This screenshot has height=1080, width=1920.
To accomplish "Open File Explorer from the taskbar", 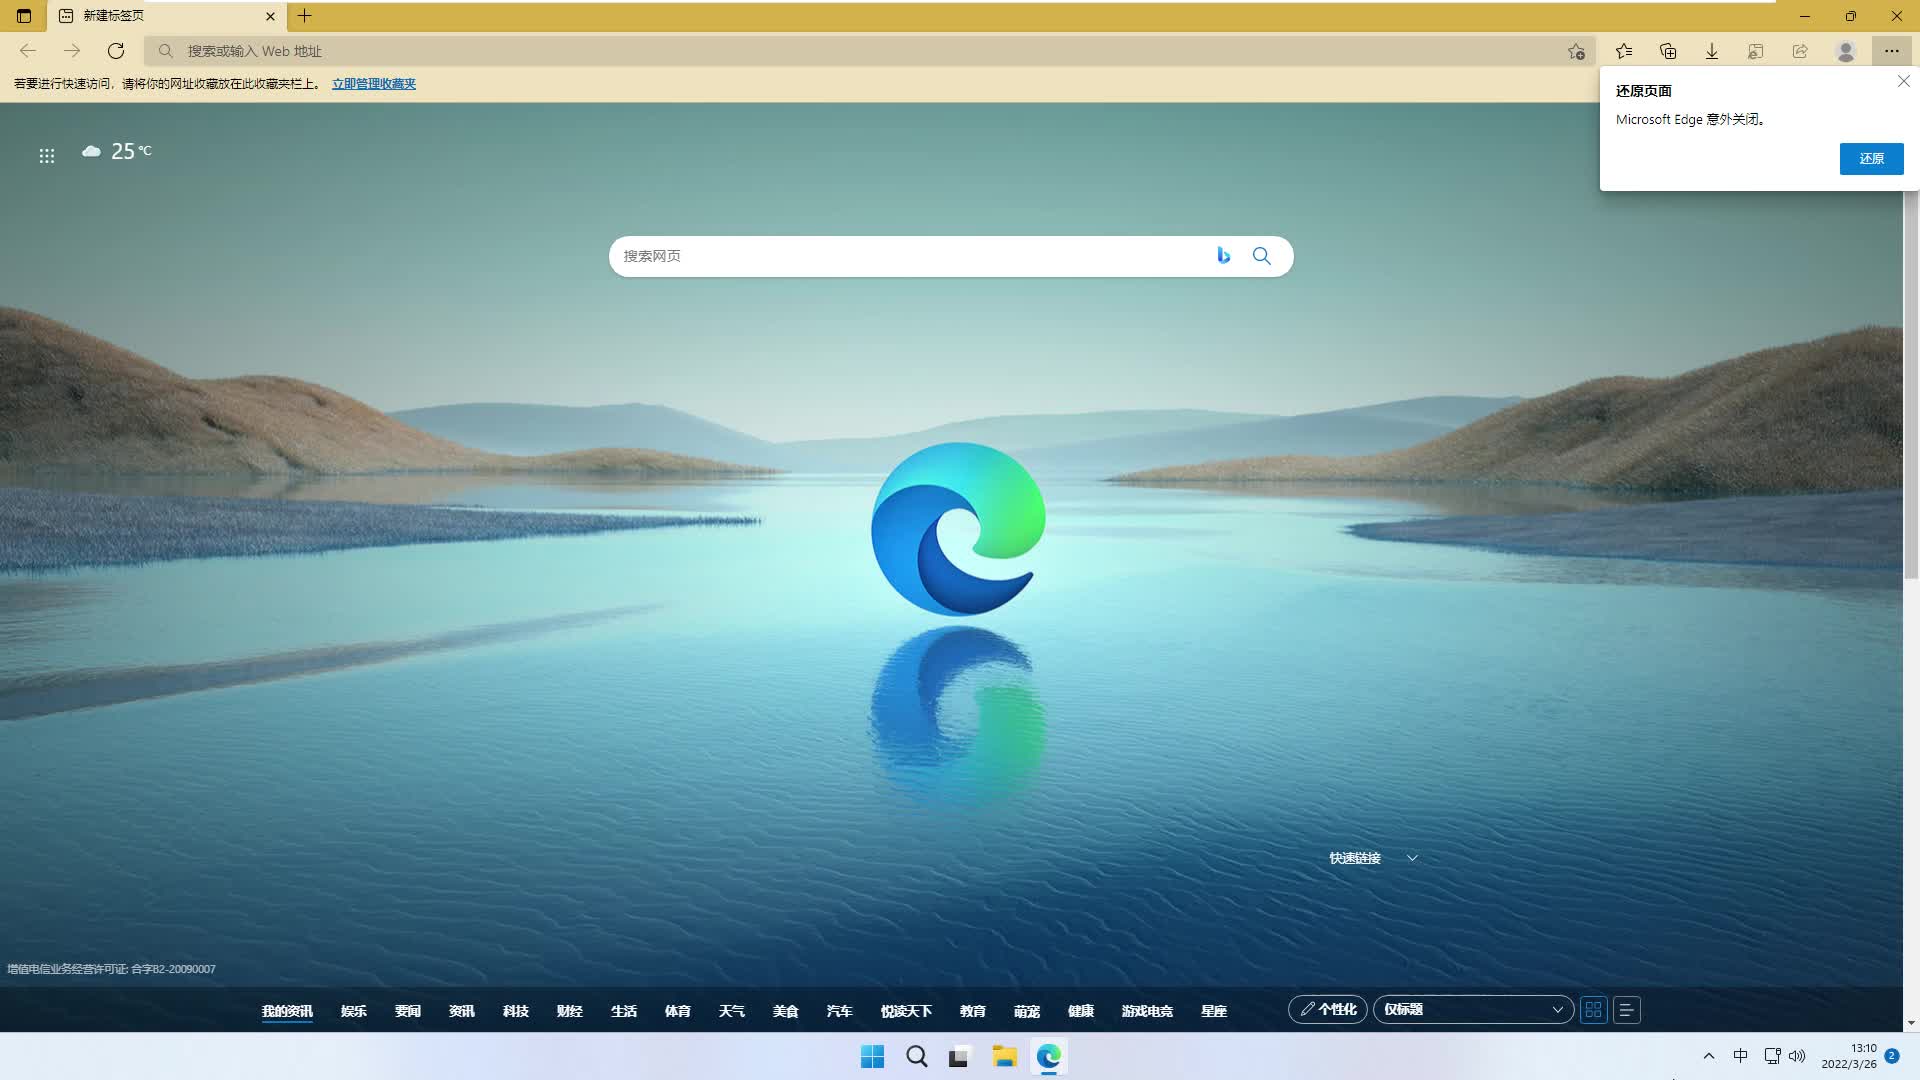I will click(1004, 1057).
